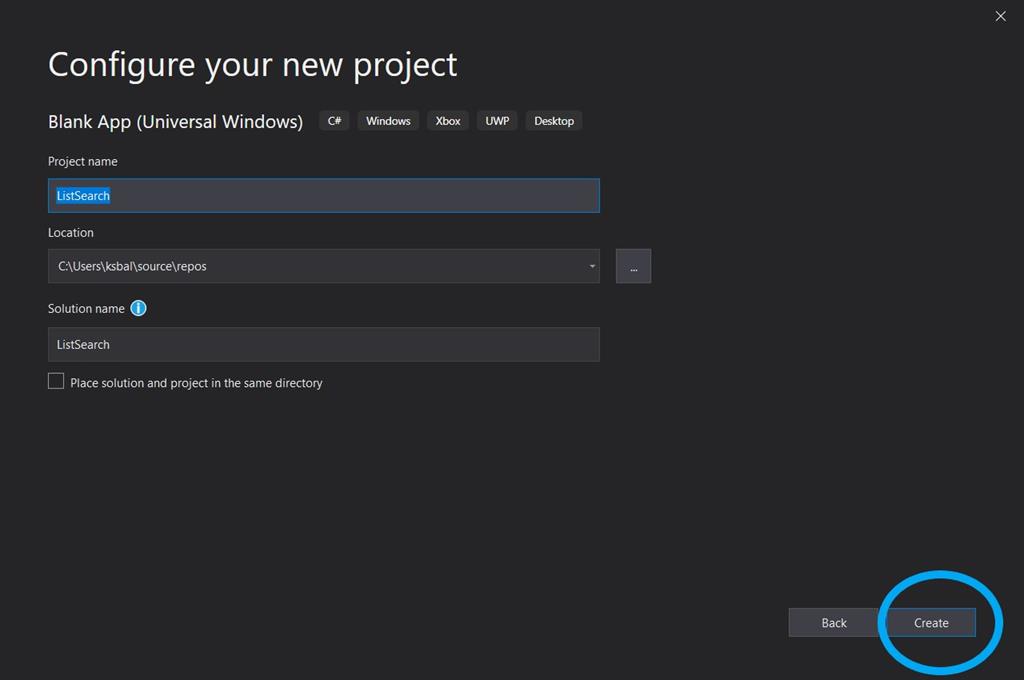Click the C# language tag
Viewport: 1024px width, 680px height.
334,121
